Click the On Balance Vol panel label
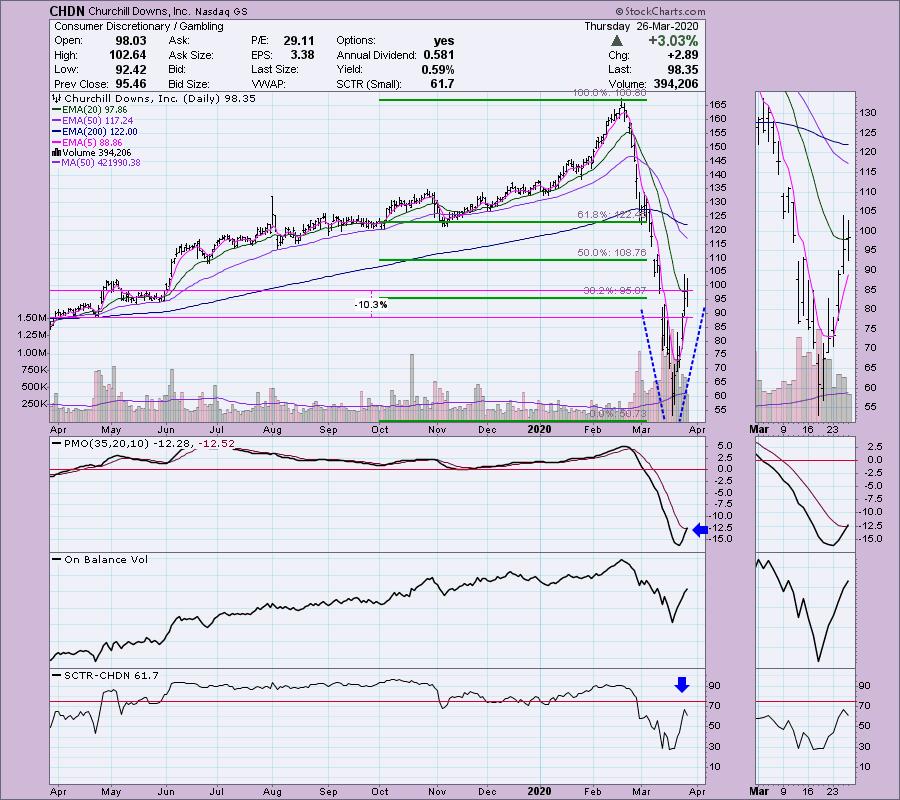Image resolution: width=900 pixels, height=800 pixels. [100, 560]
